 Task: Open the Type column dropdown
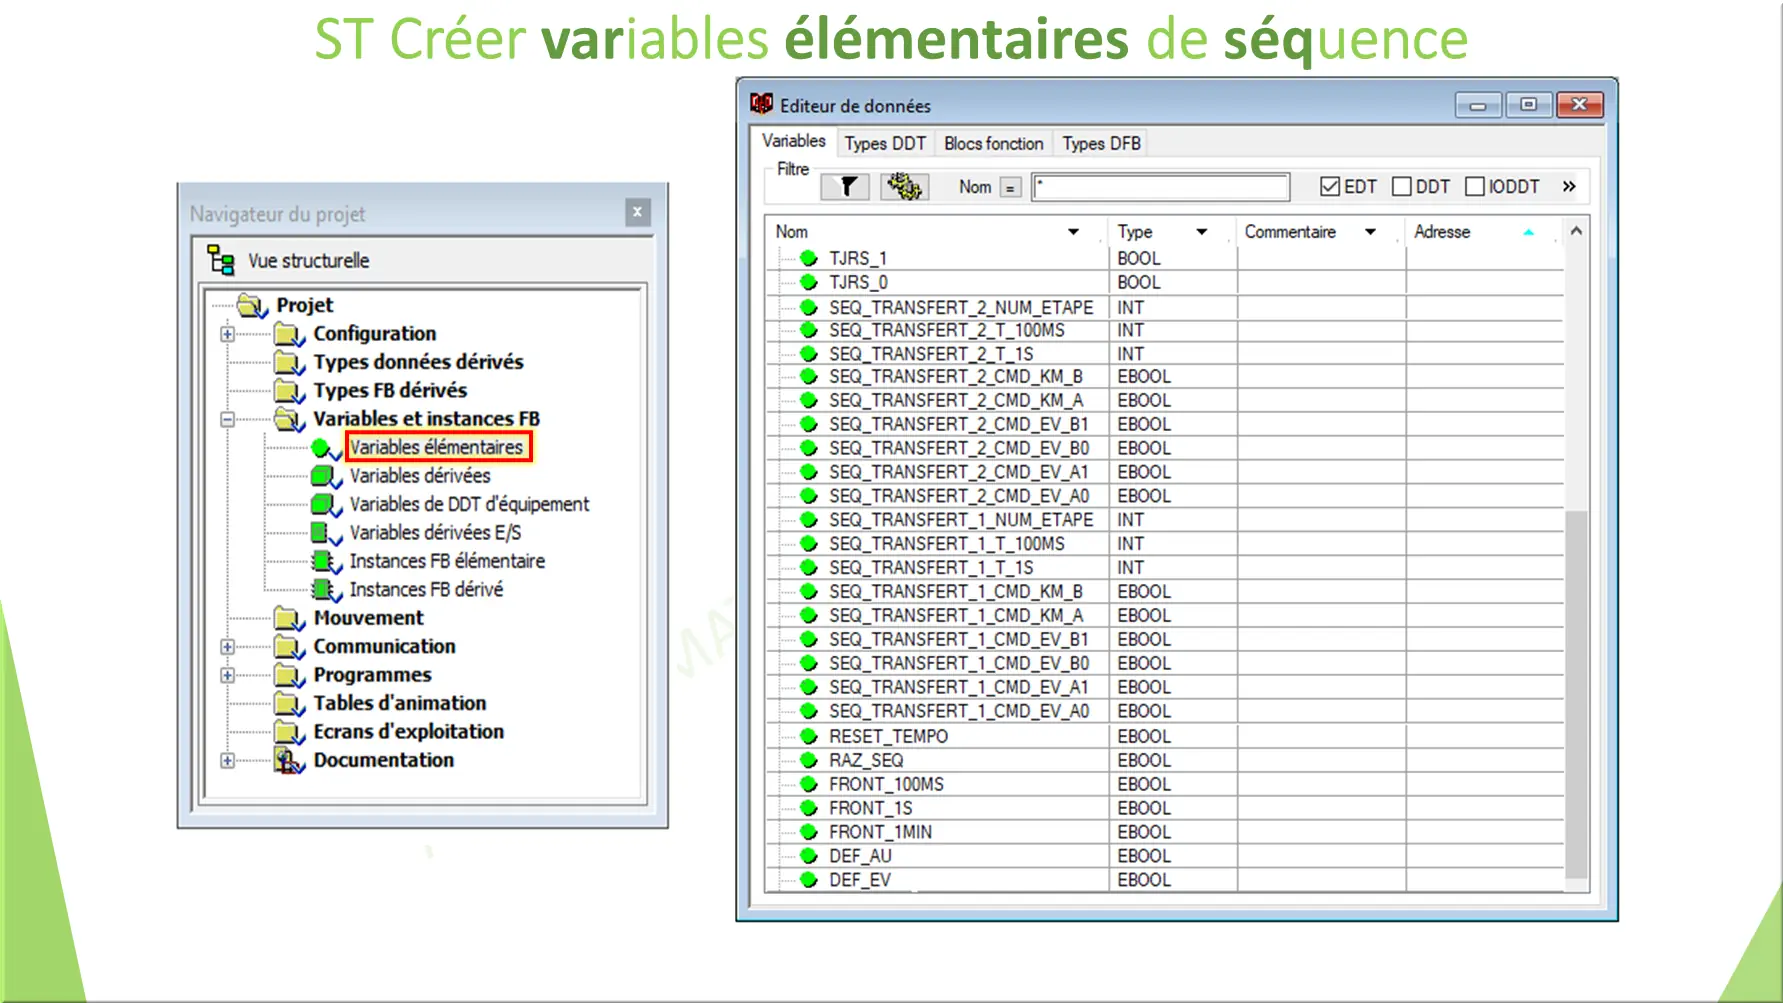tap(1202, 231)
